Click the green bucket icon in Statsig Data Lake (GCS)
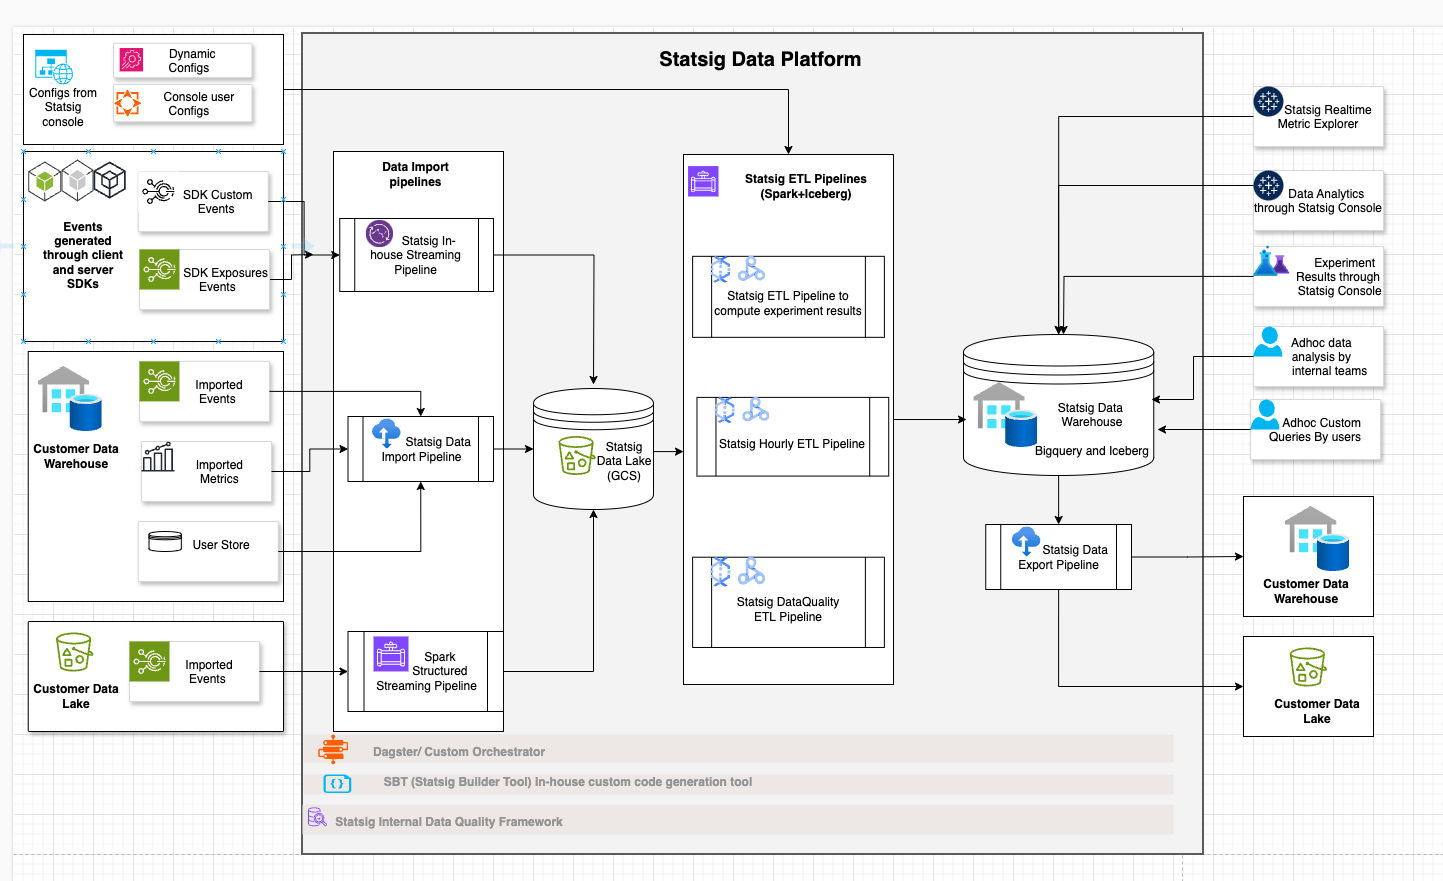The image size is (1443, 881). 576,455
